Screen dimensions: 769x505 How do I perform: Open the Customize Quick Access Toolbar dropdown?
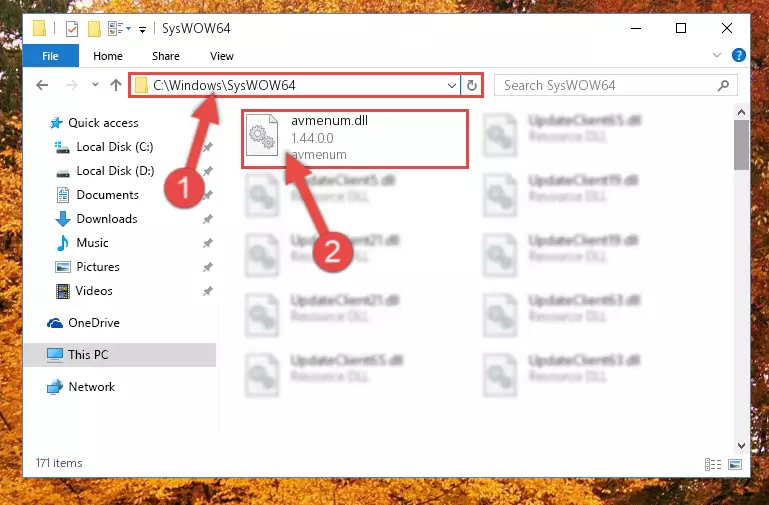[x=142, y=29]
